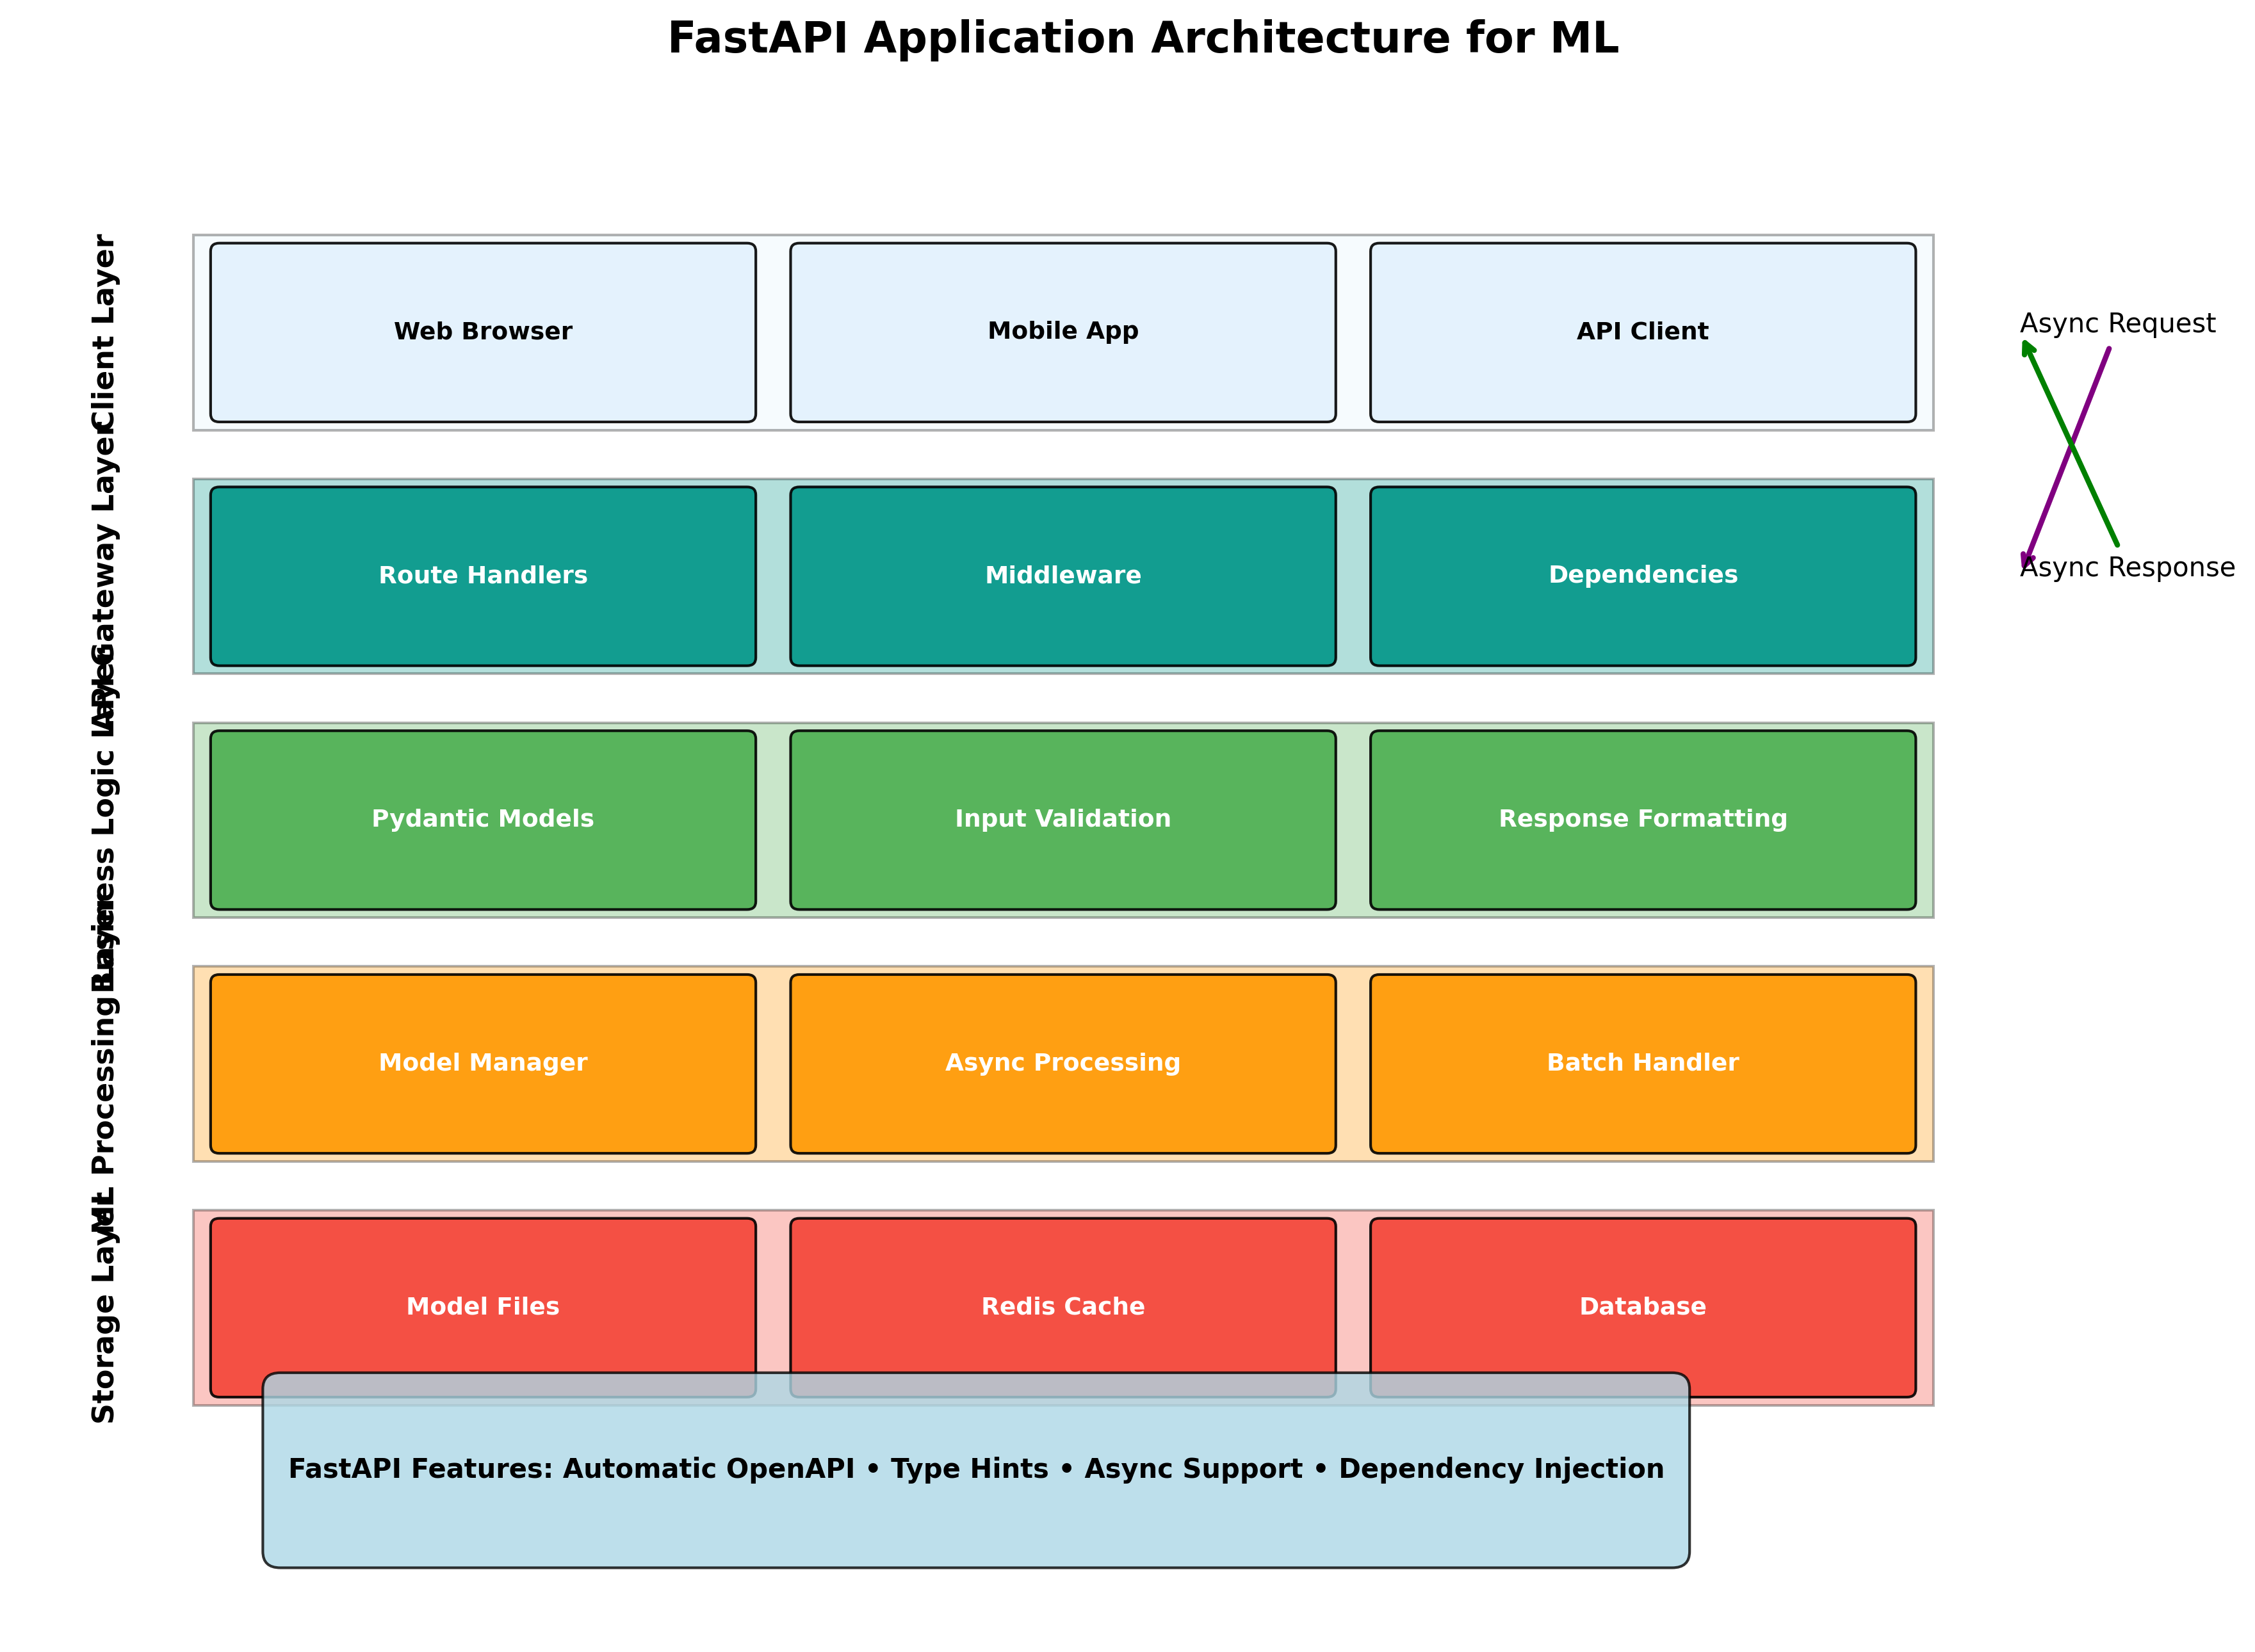This screenshot has width=2255, height=1652.
Task: Click the diagram title FastAPI Application Architecture
Action: 1142,39
